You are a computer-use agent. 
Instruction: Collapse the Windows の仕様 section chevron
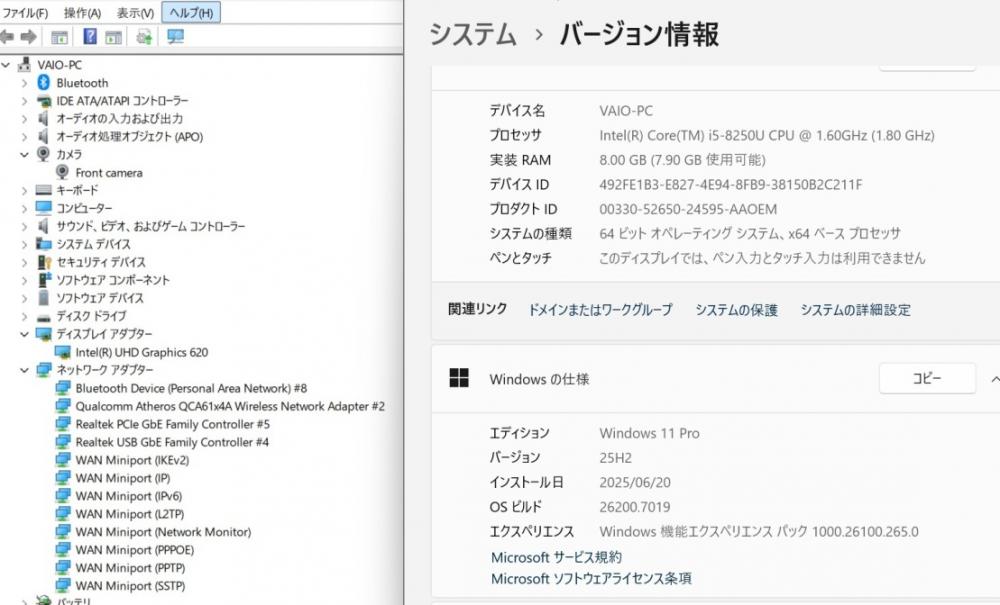point(995,379)
